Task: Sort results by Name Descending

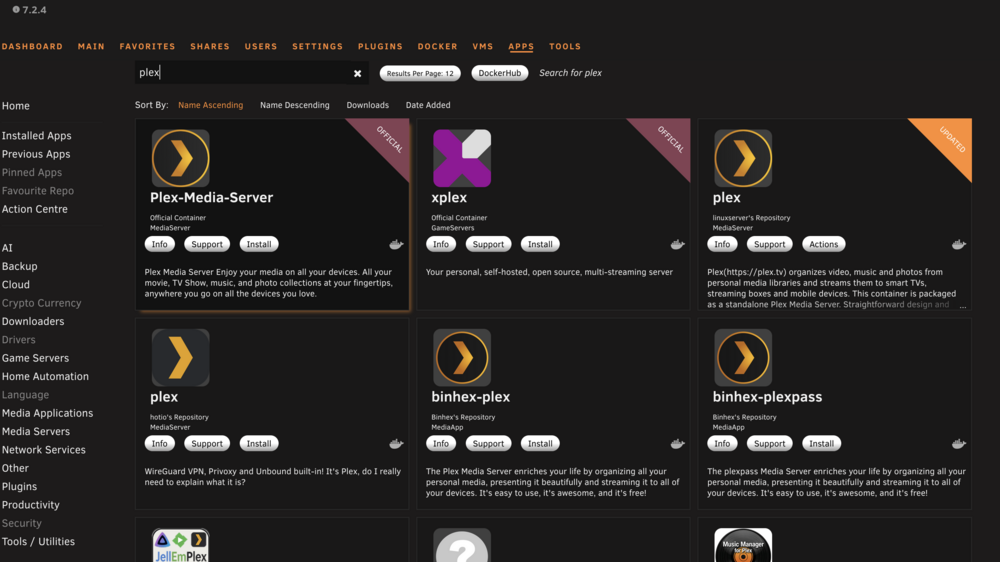Action: [295, 105]
